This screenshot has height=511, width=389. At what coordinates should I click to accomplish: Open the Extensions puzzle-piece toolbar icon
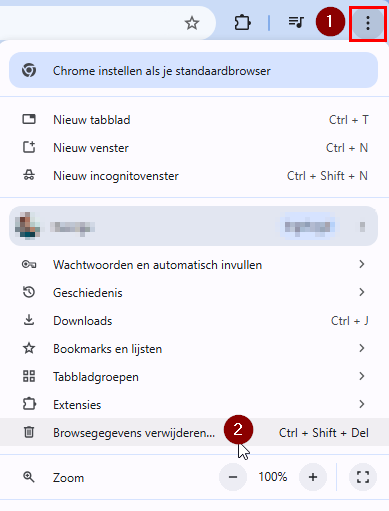click(242, 23)
